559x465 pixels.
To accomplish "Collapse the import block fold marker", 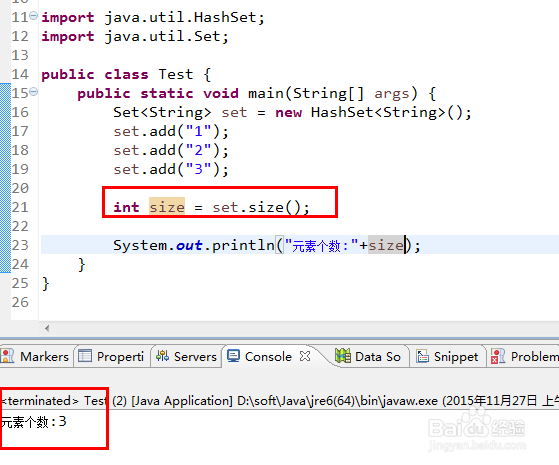I will point(34,16).
